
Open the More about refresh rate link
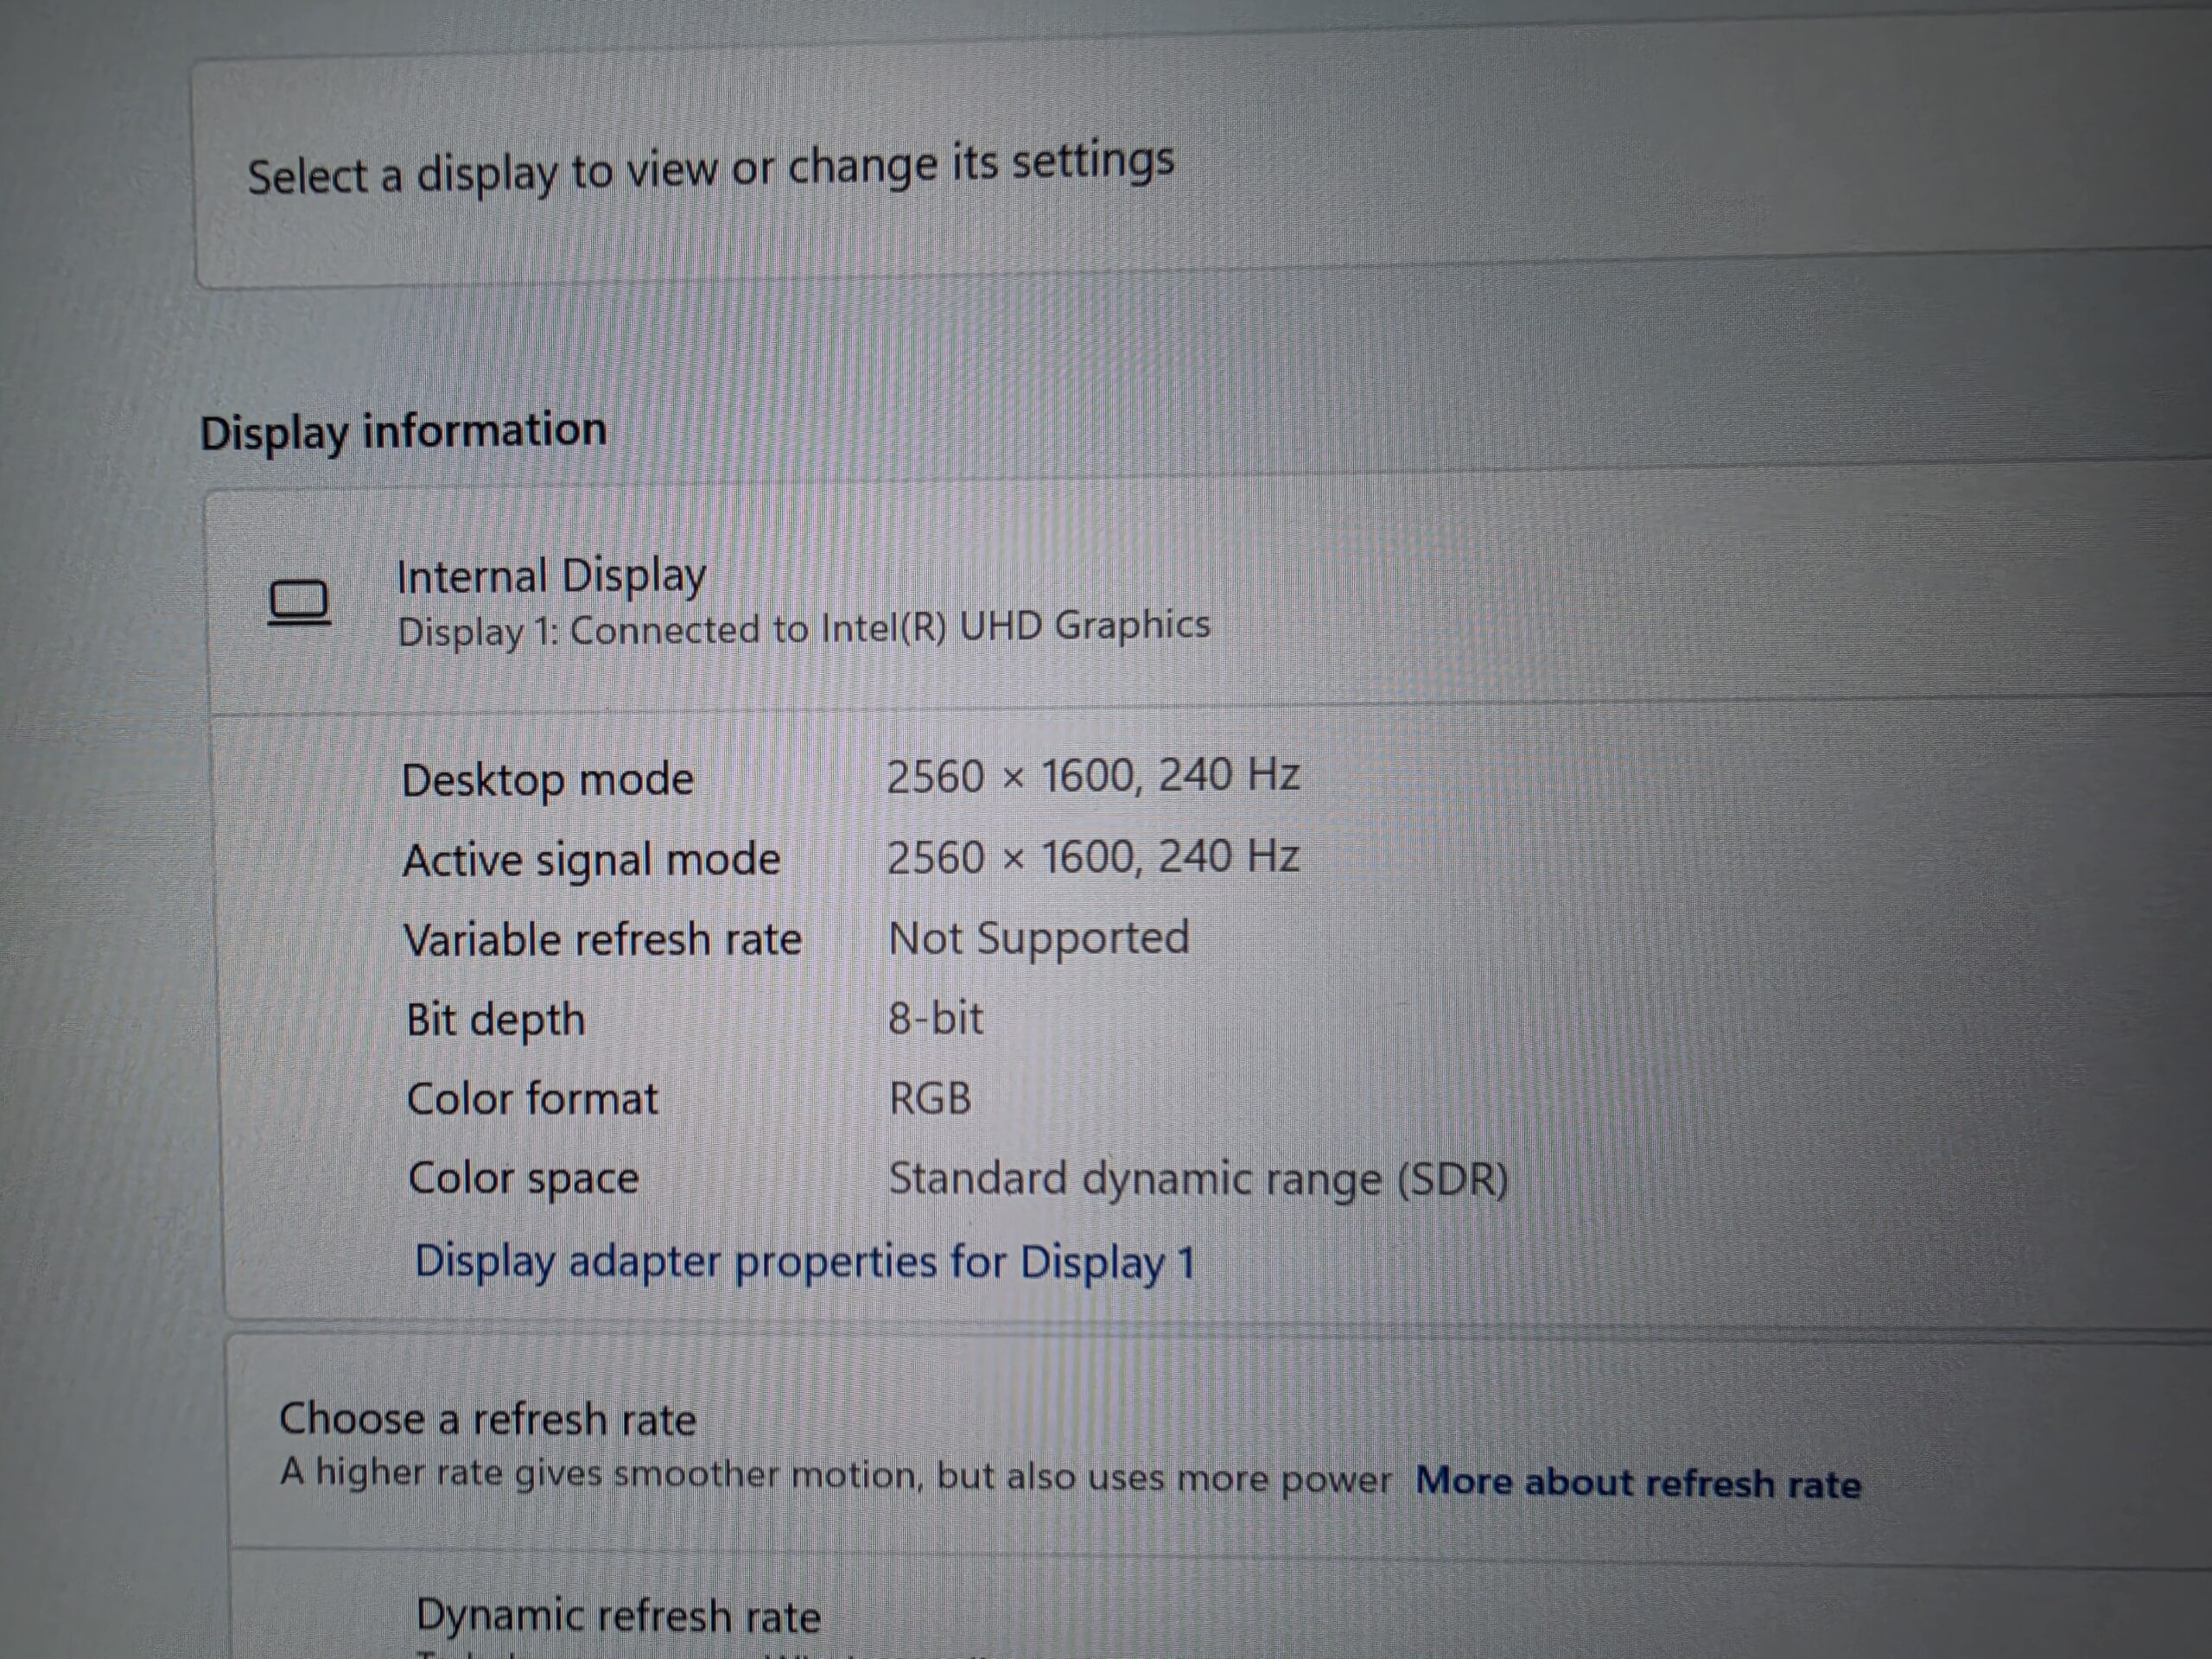(x=1638, y=1482)
